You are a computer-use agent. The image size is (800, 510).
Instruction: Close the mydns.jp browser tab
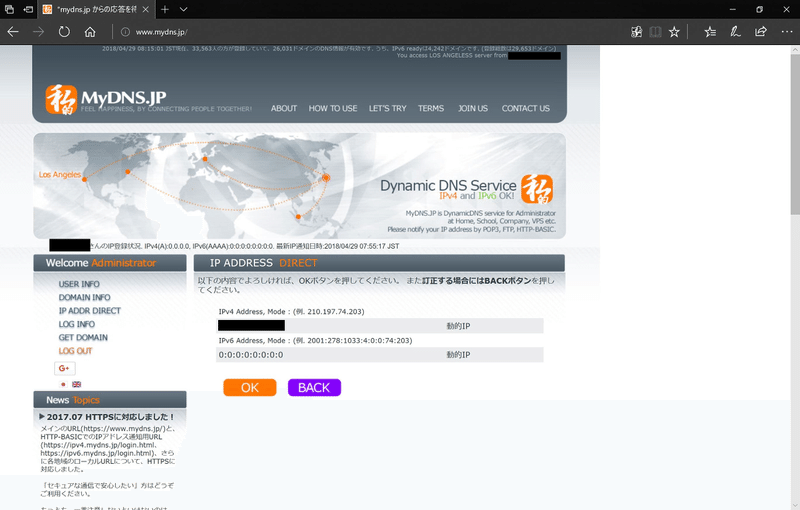point(146,9)
